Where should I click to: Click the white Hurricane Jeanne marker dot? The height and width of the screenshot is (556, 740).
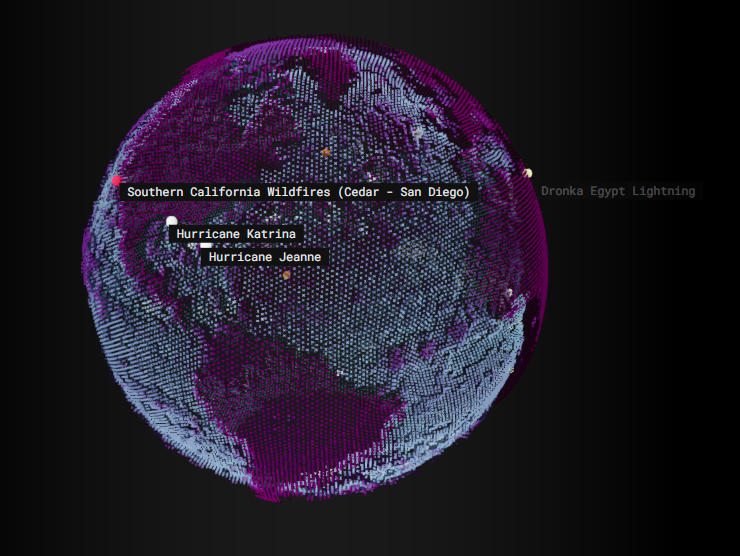[x=206, y=244]
